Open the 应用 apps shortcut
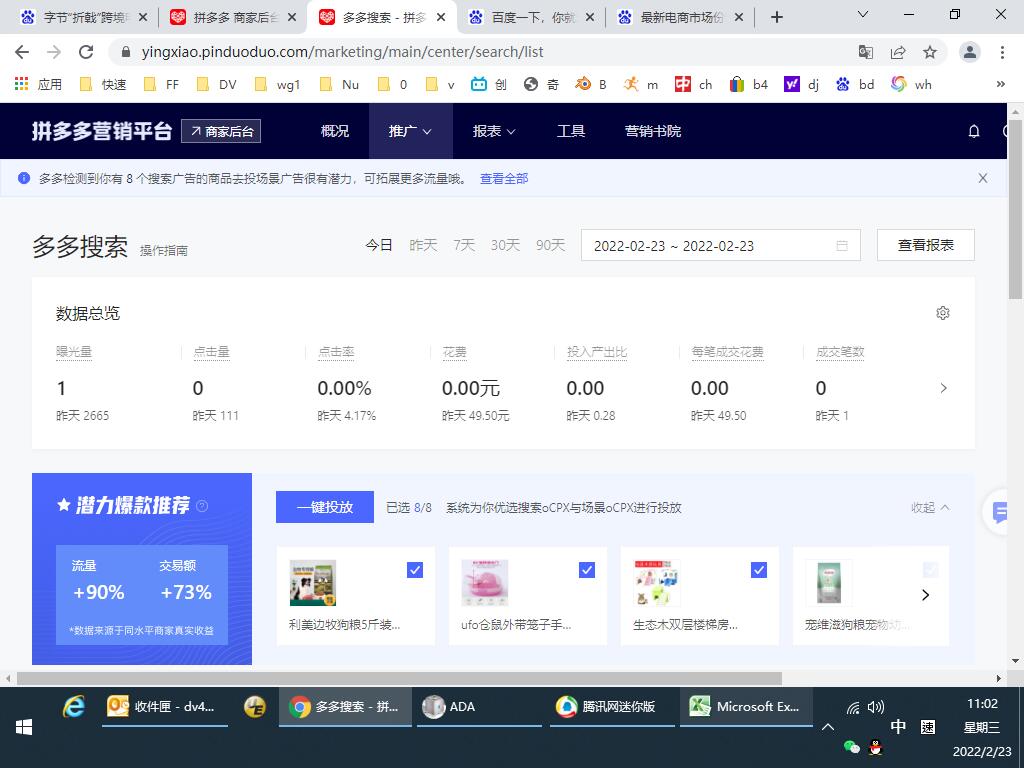 click(x=39, y=84)
